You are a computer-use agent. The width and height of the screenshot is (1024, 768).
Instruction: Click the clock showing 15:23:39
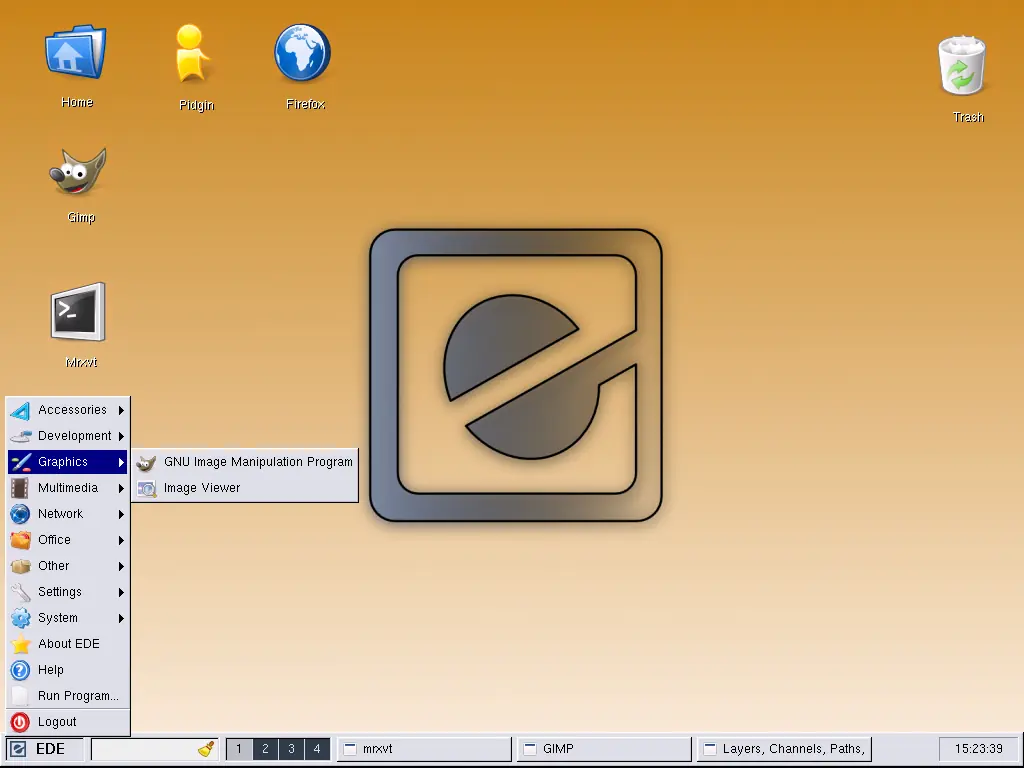978,749
